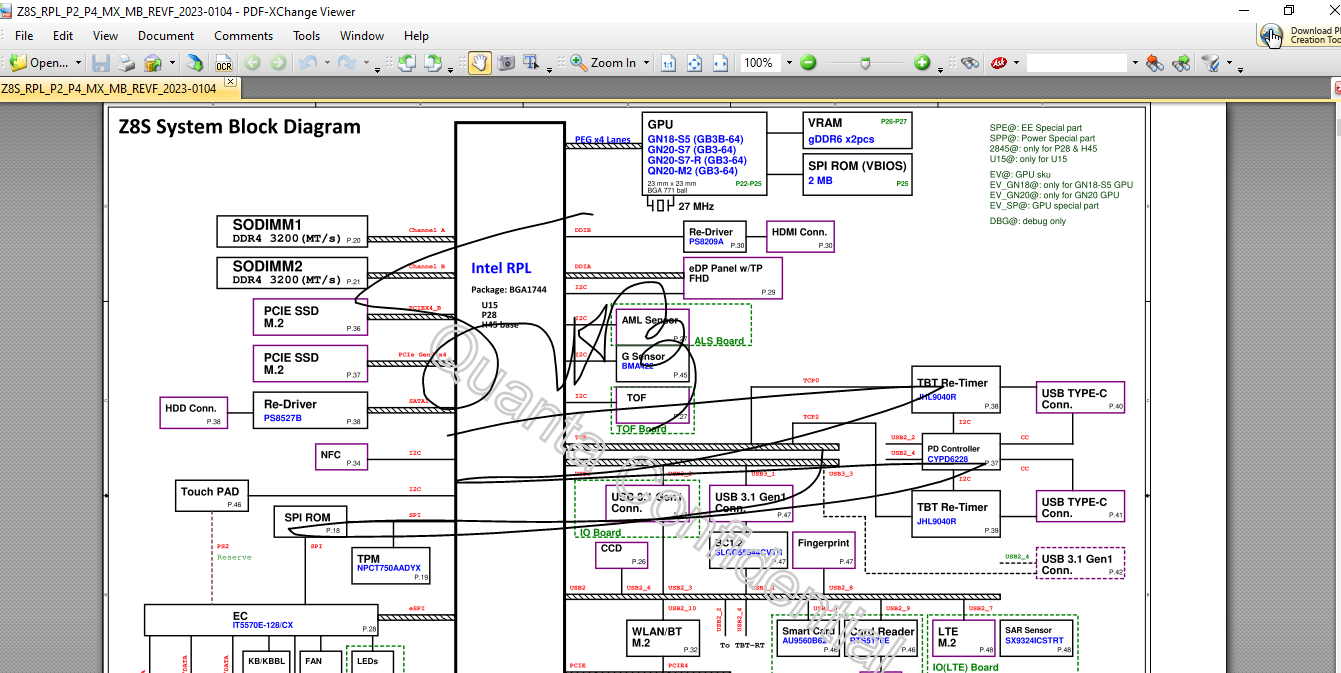Open the undo history dropdown
This screenshot has height=673, width=1341.
coord(325,63)
